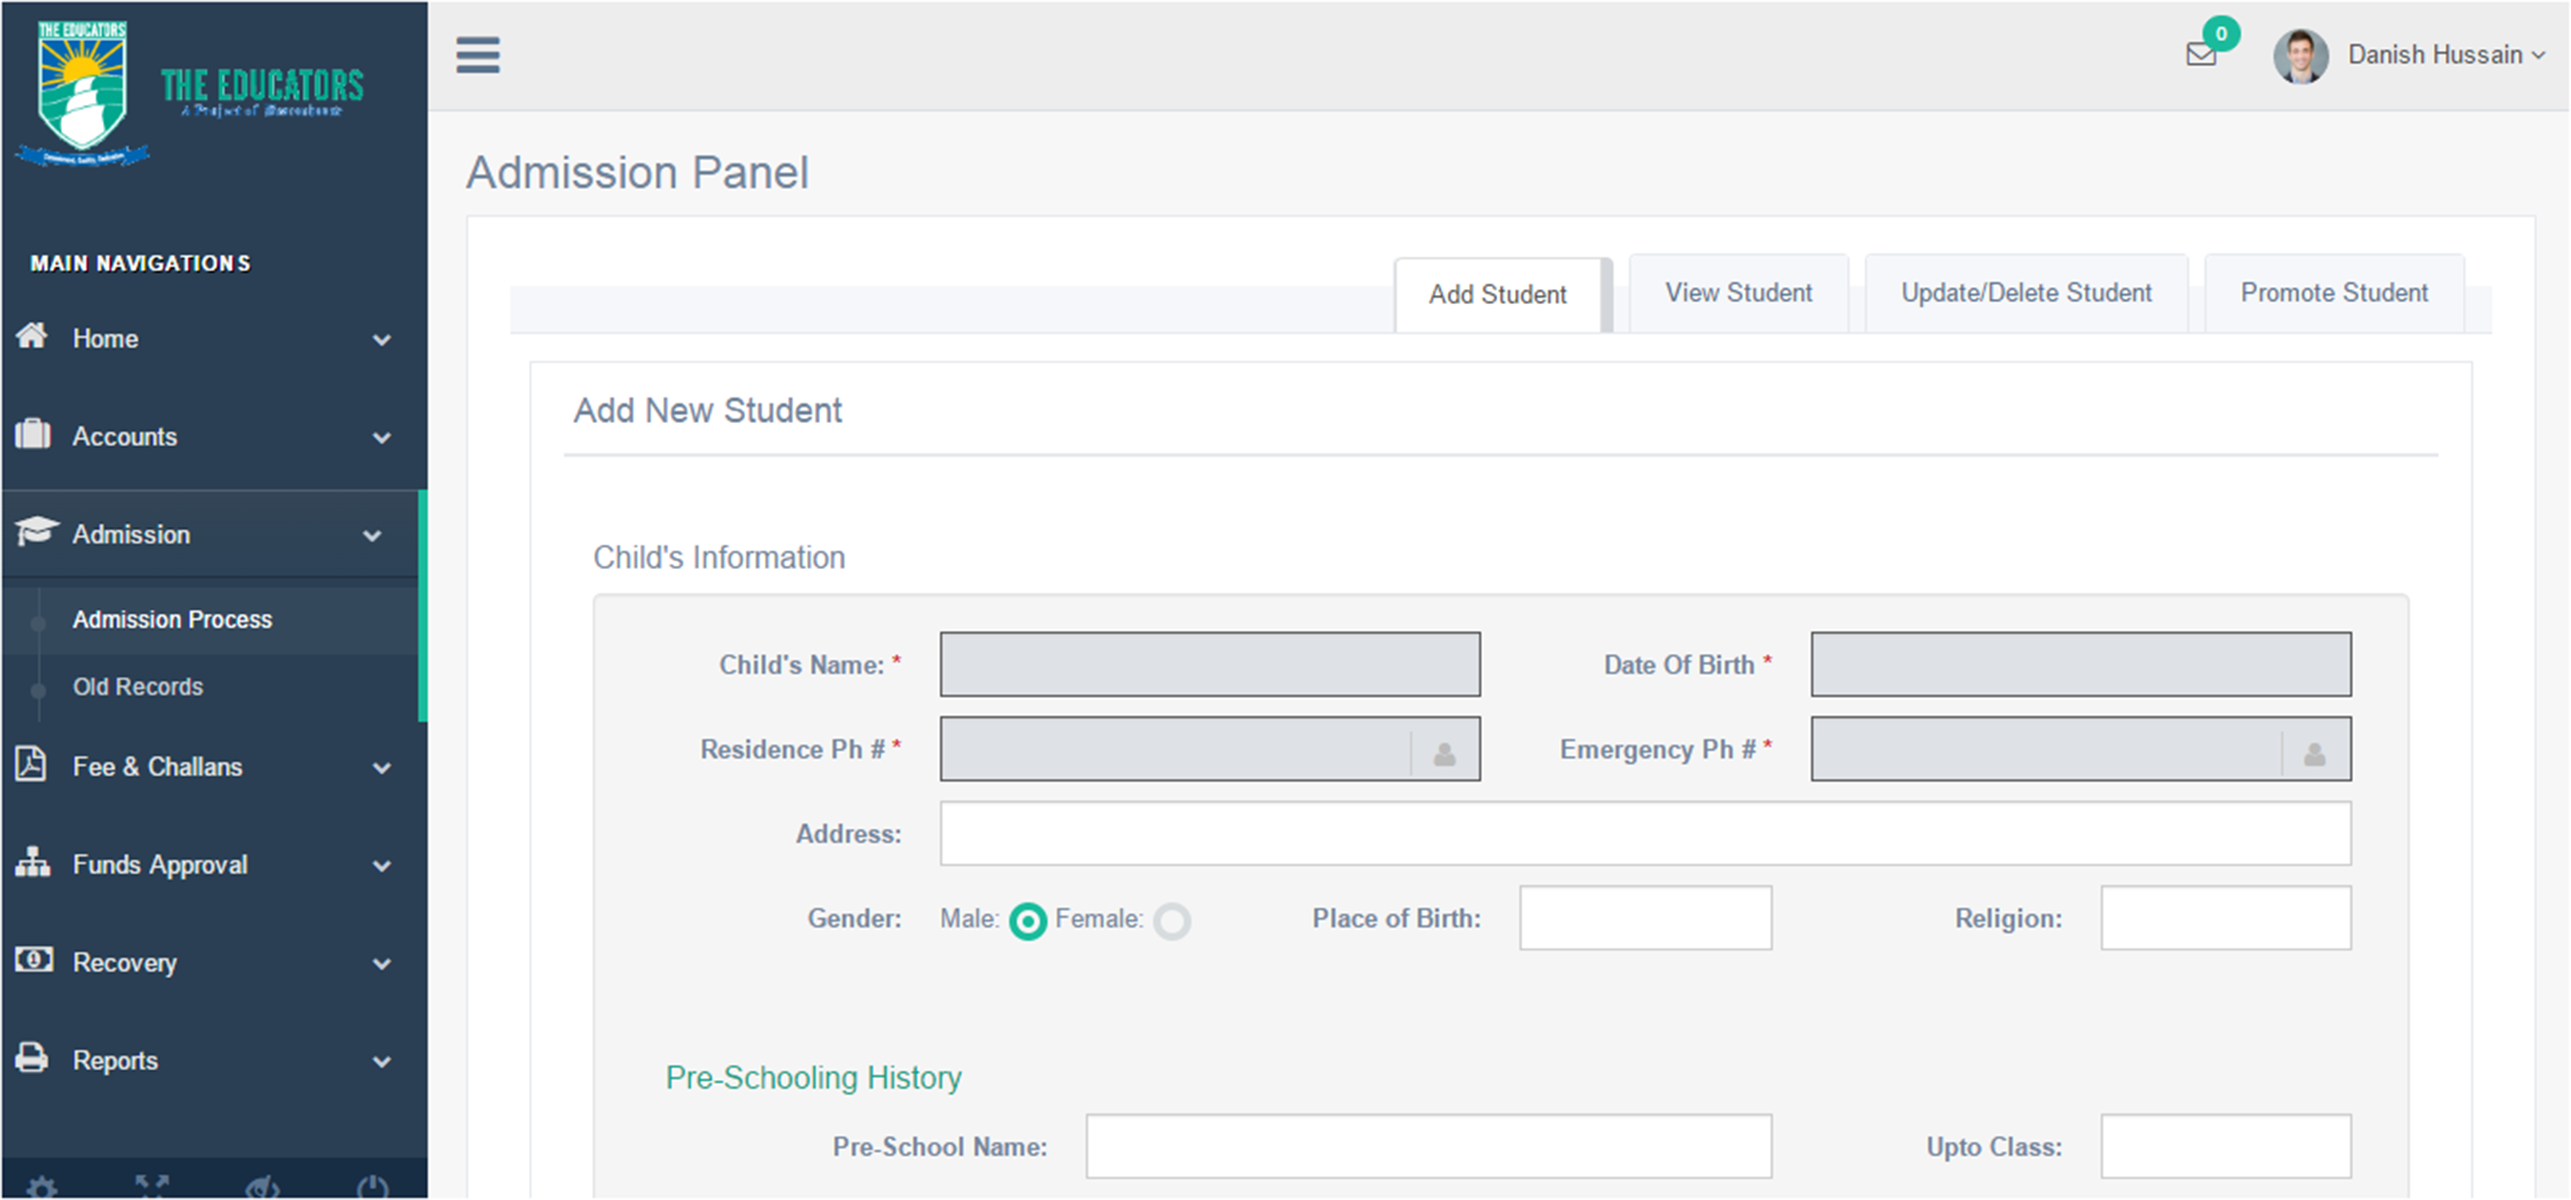
Task: Focus the Address text field
Action: point(1645,833)
